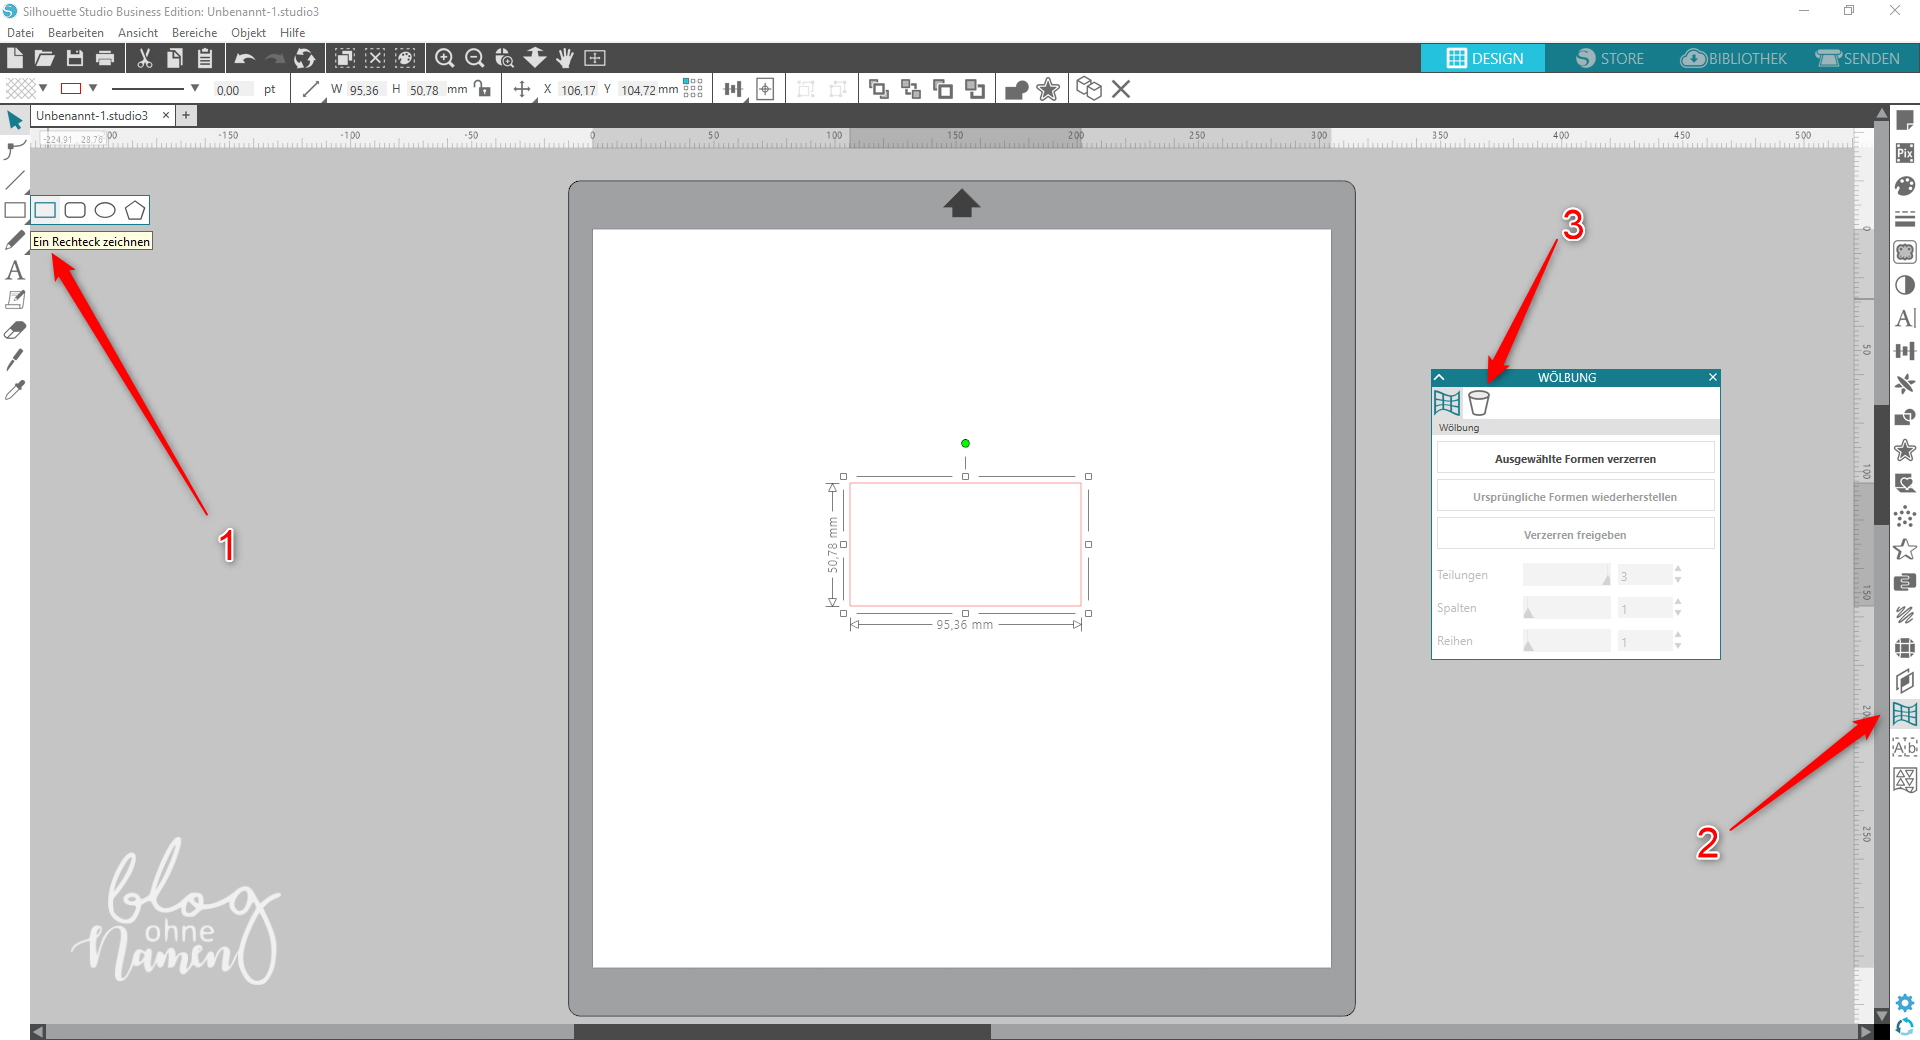Pick the ellipse shape in drawing flyout

105,210
